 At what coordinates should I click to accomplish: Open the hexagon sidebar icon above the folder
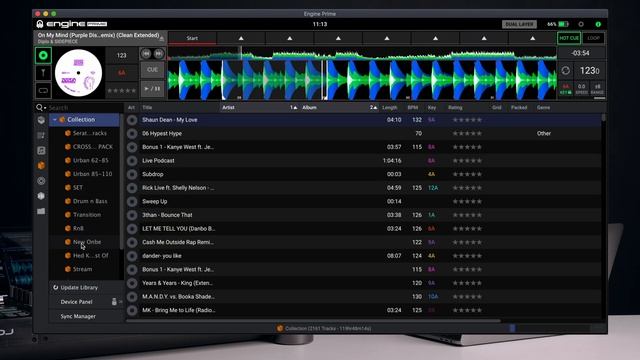pyautogui.click(x=41, y=196)
